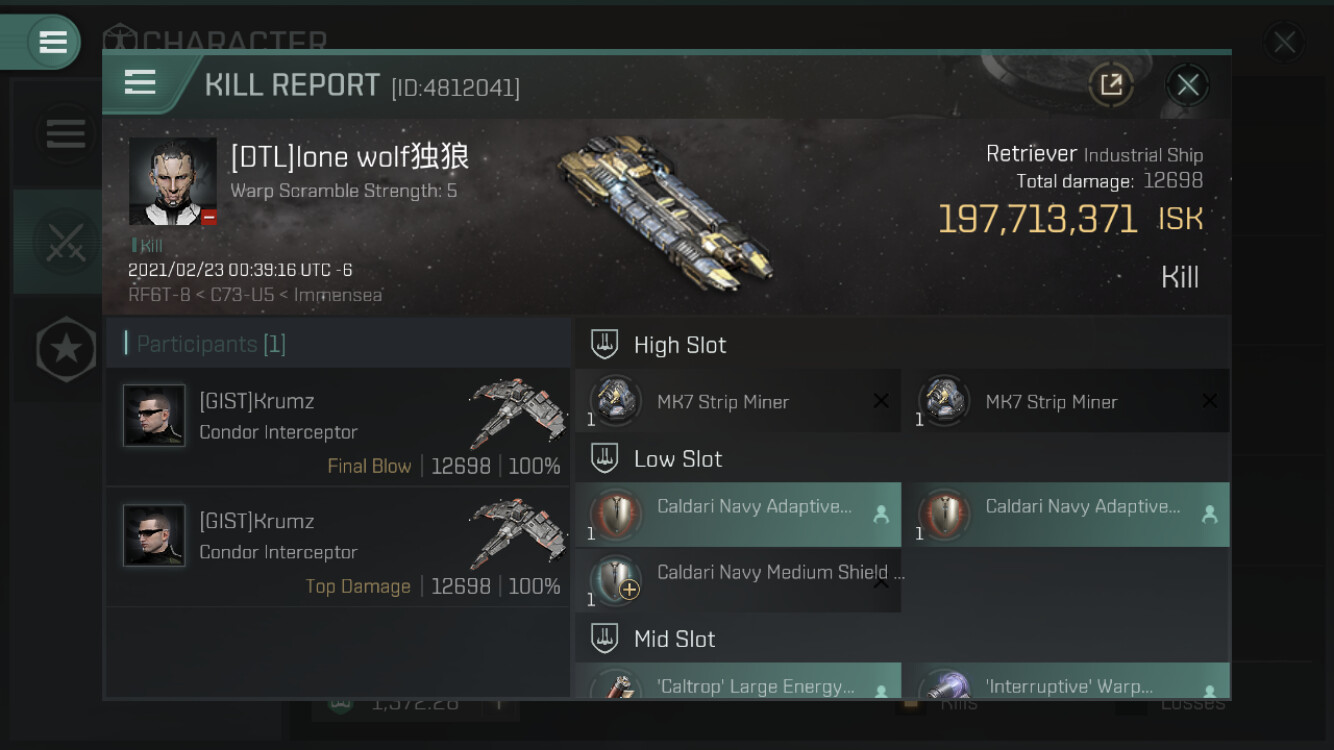Open the Top Damage Krumz participant entry

(338, 547)
